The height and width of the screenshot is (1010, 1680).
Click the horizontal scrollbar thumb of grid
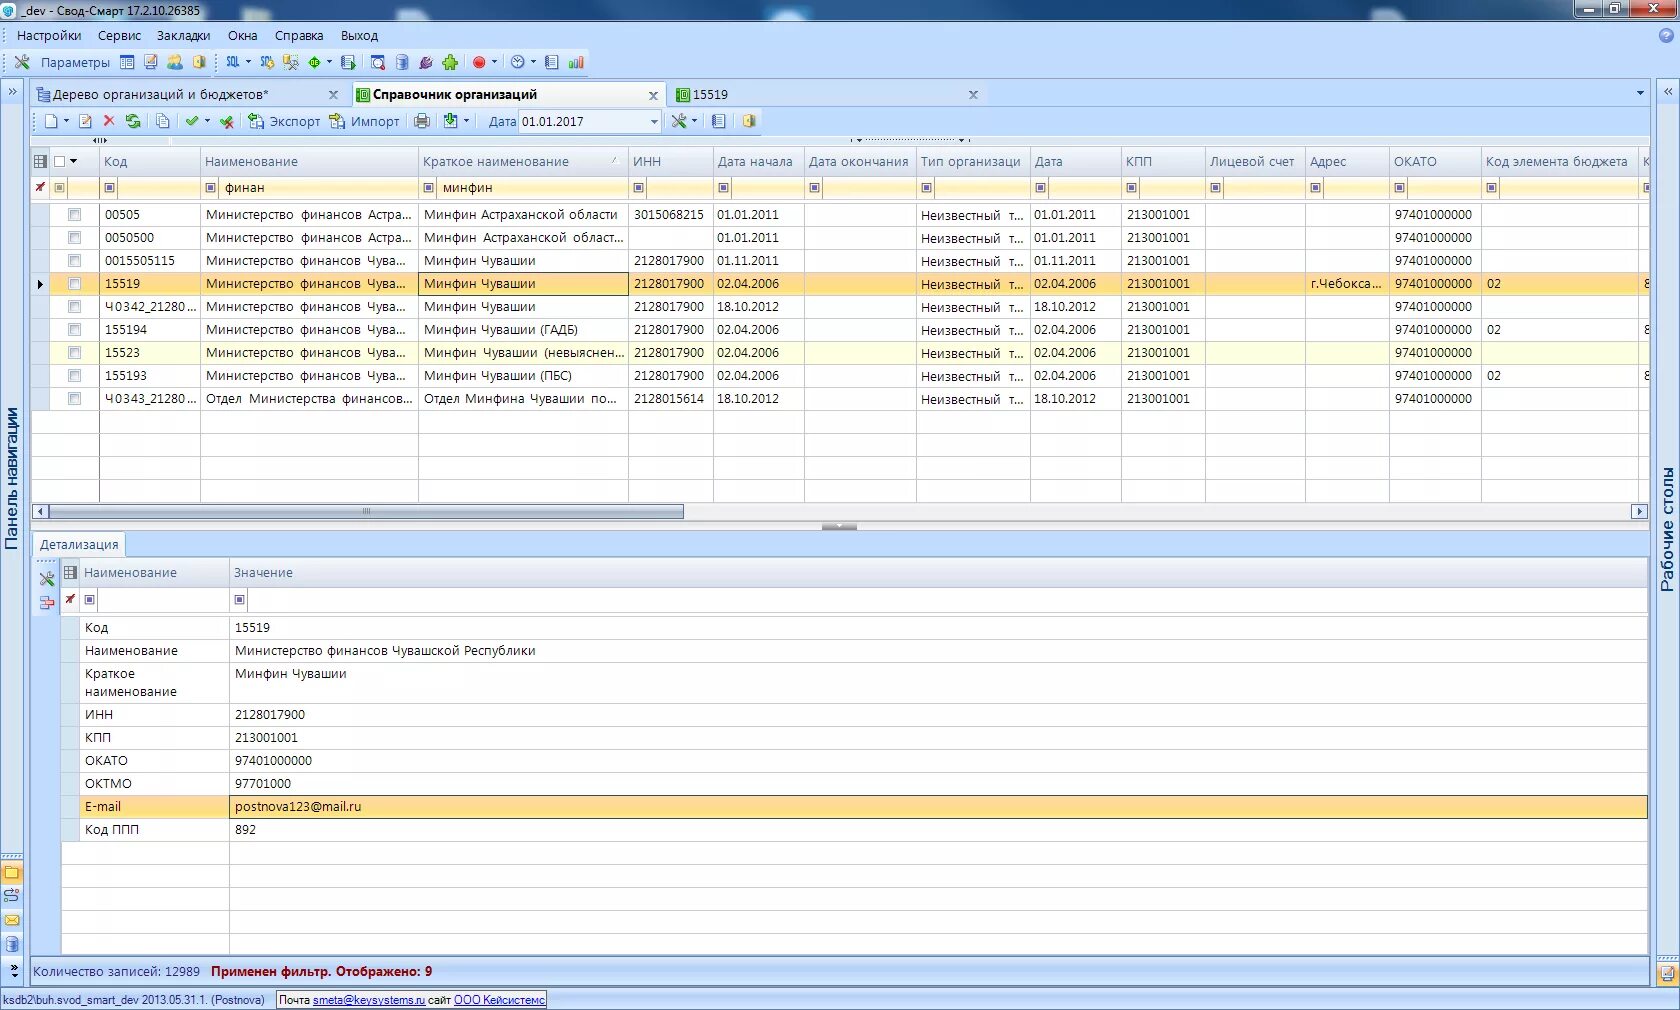coord(366,511)
